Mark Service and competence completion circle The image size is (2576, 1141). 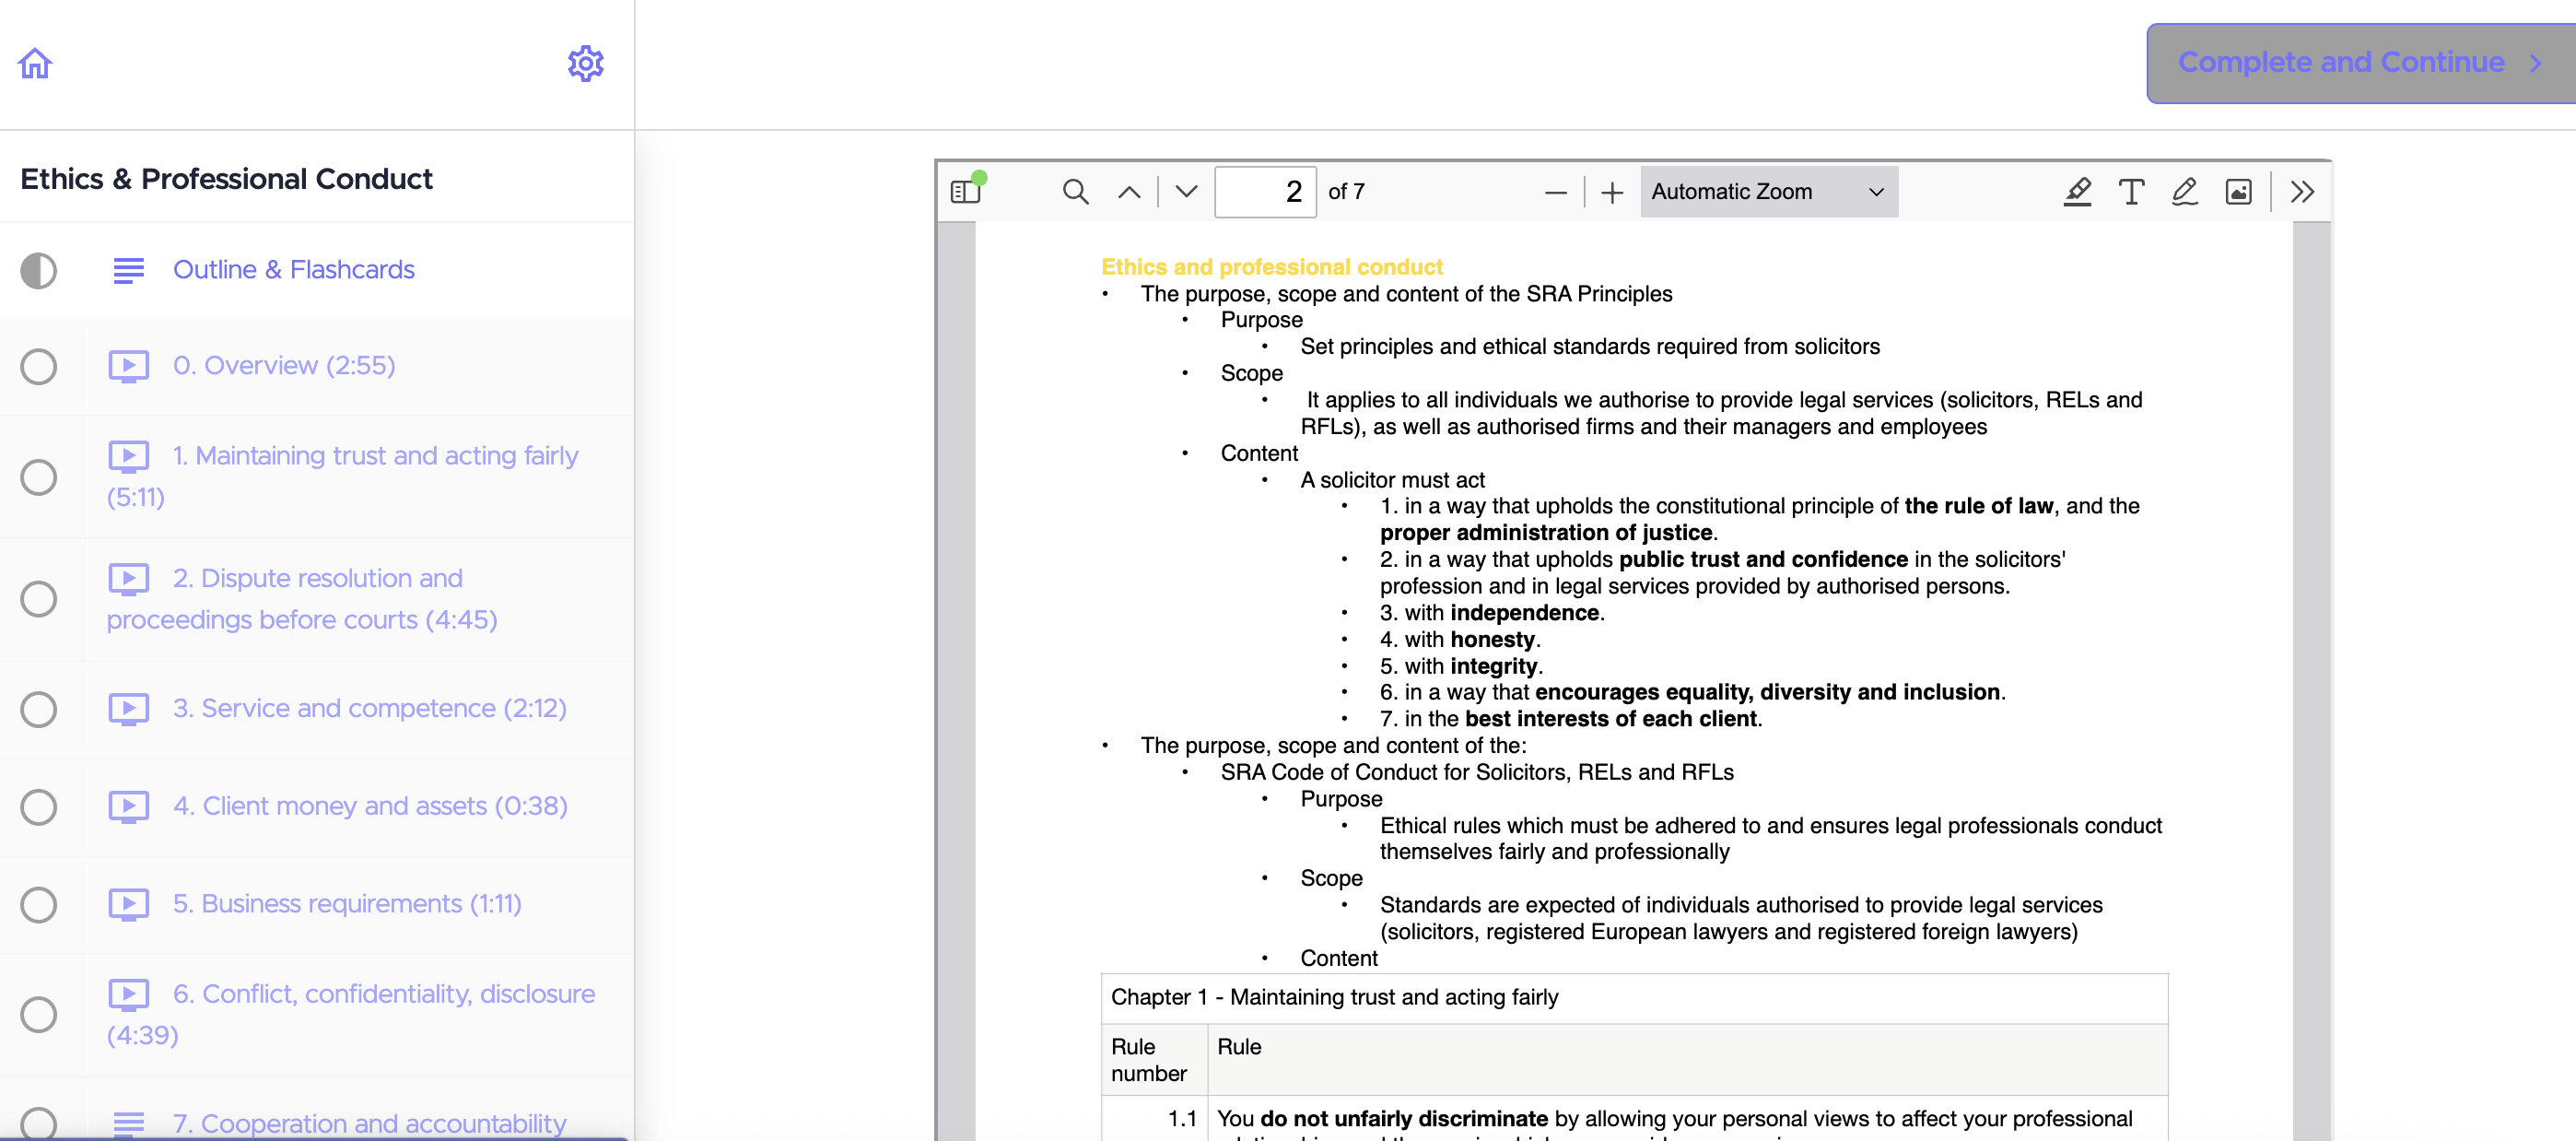coord(39,709)
